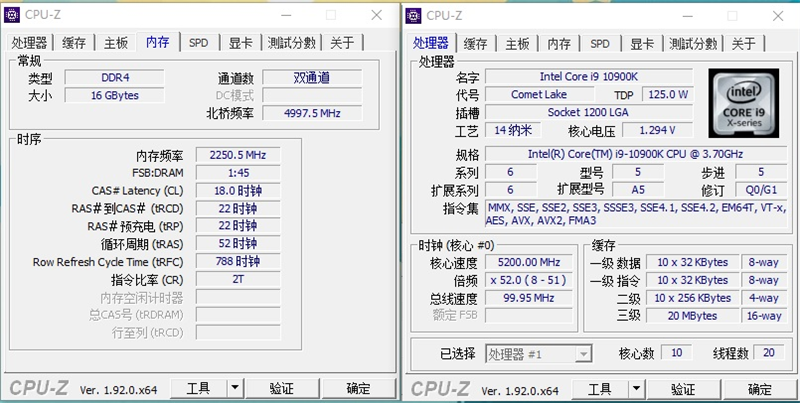The height and width of the screenshot is (403, 800).
Task: Click x 52.0 (8 - 51) multiplier value
Action: (x=528, y=280)
